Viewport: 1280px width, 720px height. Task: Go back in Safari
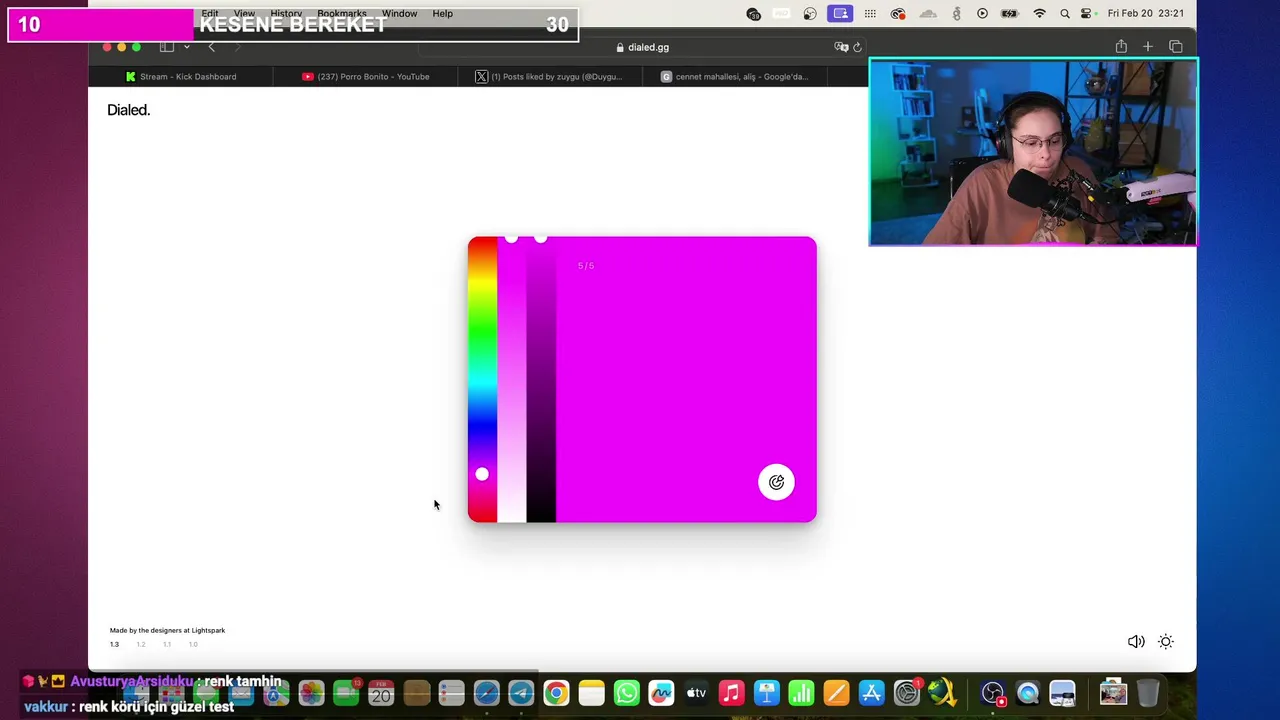pos(211,47)
